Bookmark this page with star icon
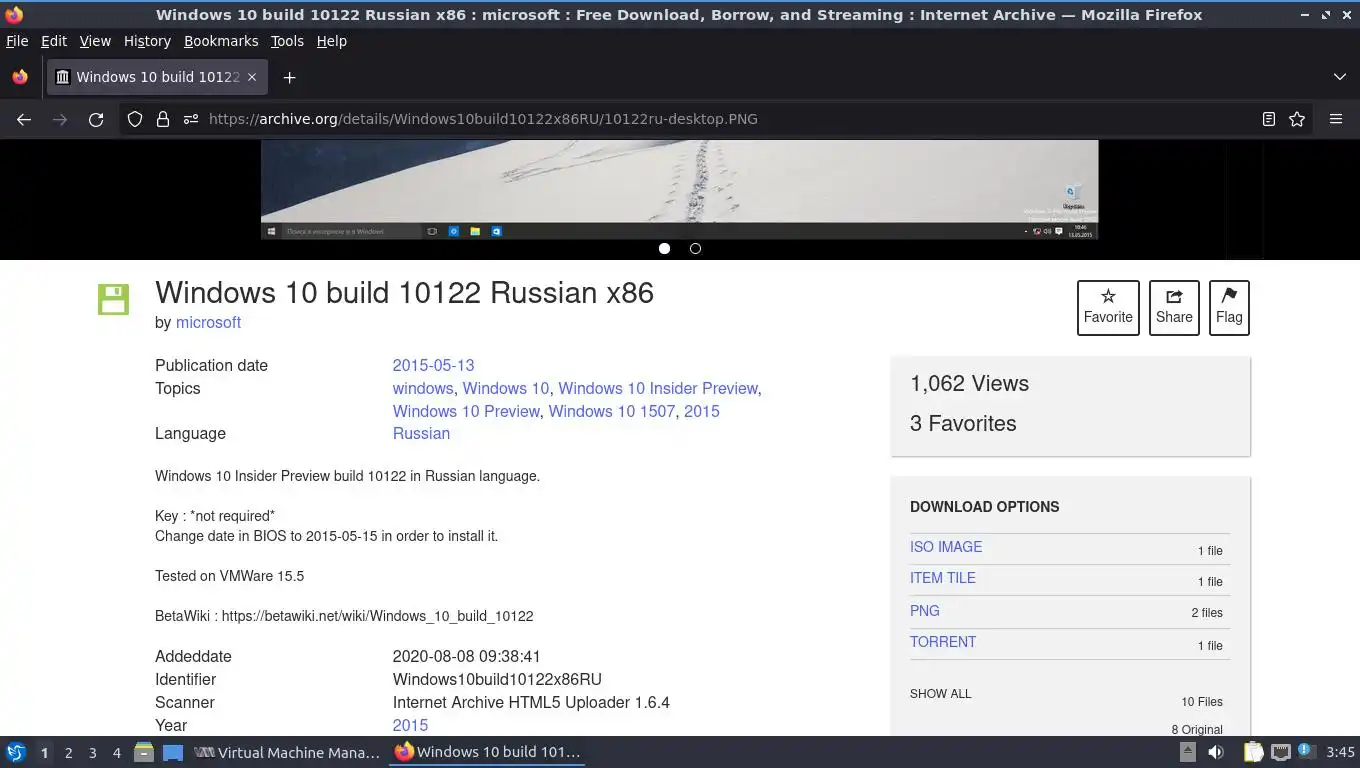The height and width of the screenshot is (768, 1360). click(x=1297, y=119)
